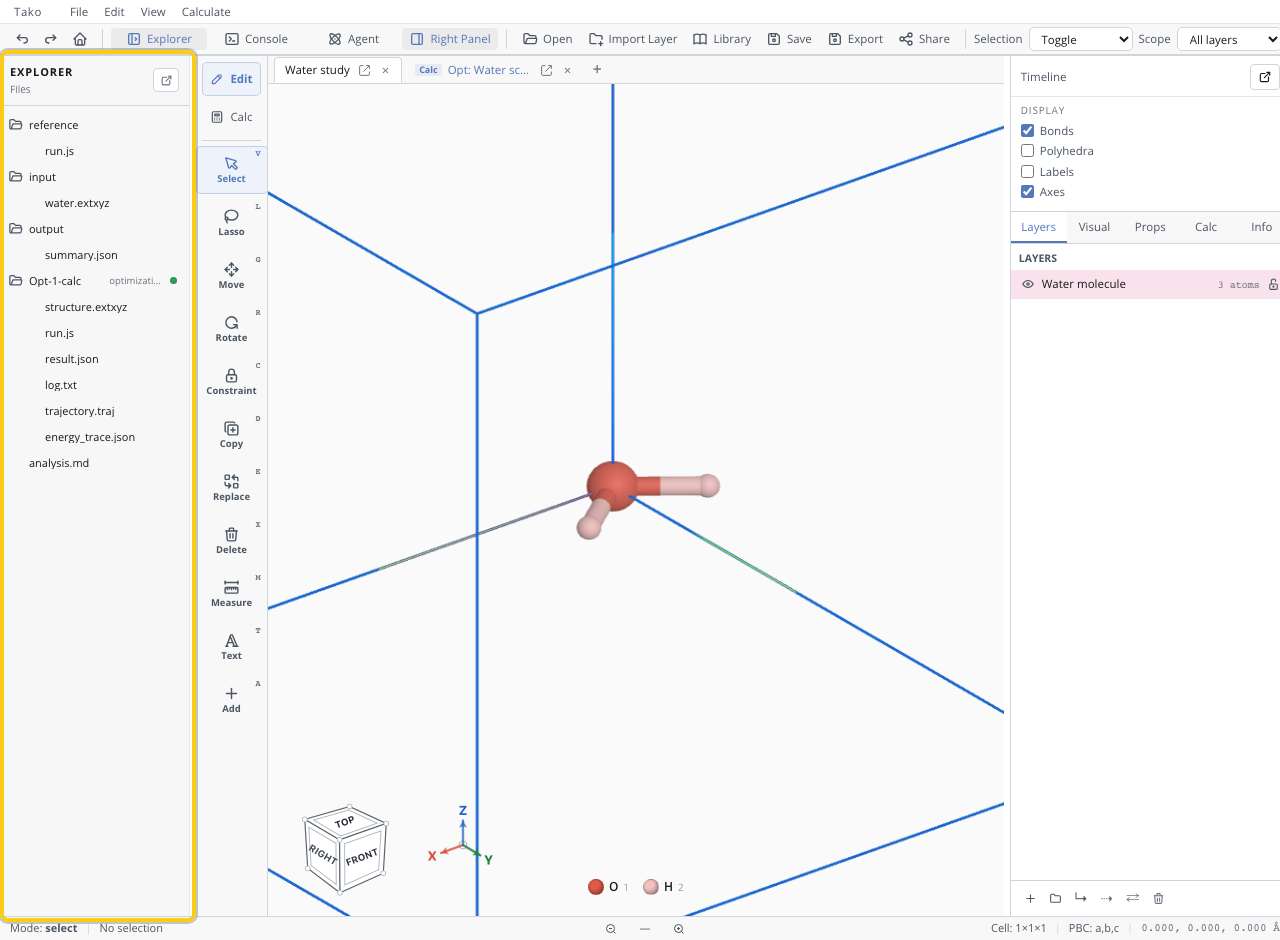Screen dimensions: 1280x940
Task: Open the Edit menu
Action: [x=114, y=12]
